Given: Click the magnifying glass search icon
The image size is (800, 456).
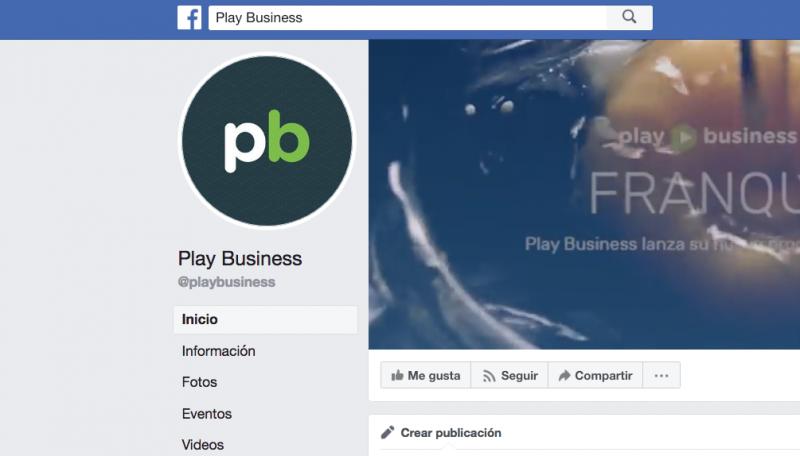Looking at the screenshot, I should coord(629,17).
